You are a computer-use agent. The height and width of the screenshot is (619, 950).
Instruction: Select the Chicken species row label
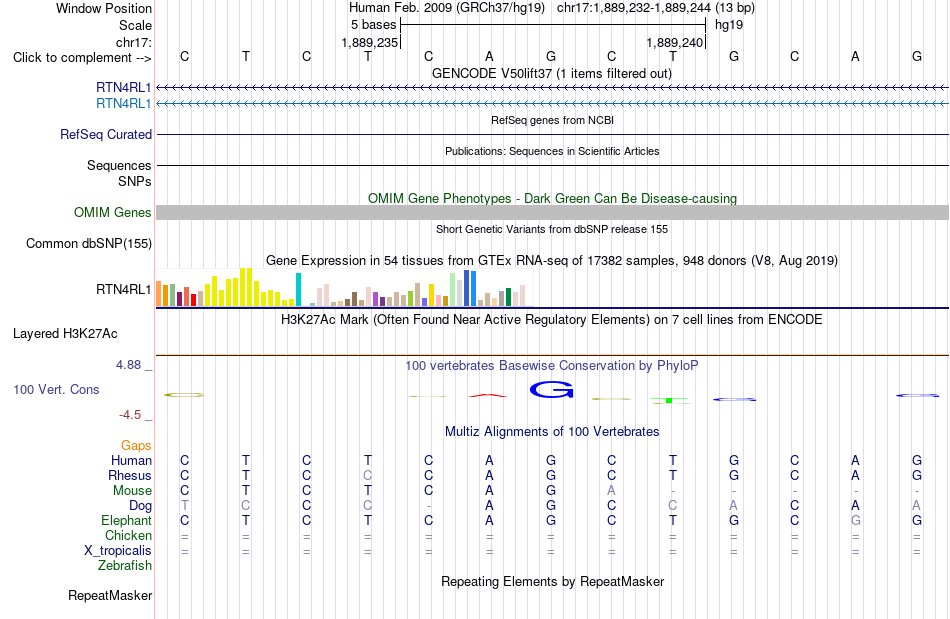coord(128,535)
